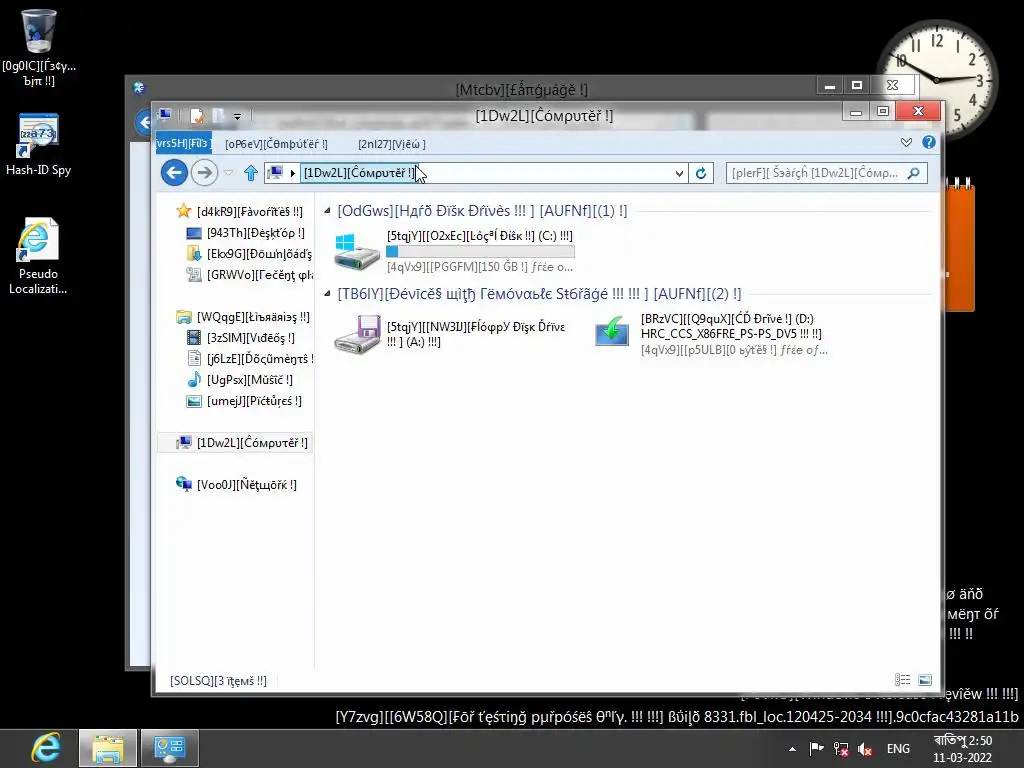Click ENG input language indicator

point(898,748)
